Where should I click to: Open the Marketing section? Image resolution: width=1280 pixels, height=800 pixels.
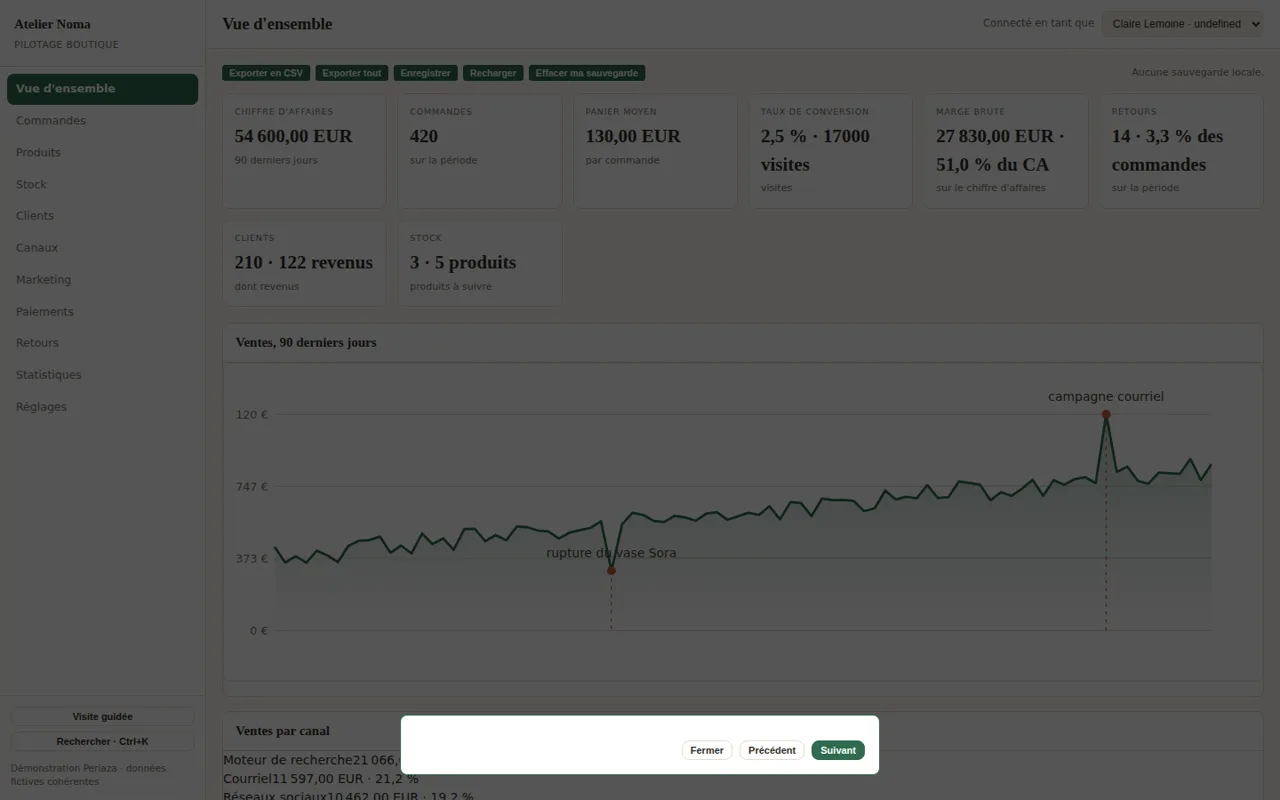[102, 280]
